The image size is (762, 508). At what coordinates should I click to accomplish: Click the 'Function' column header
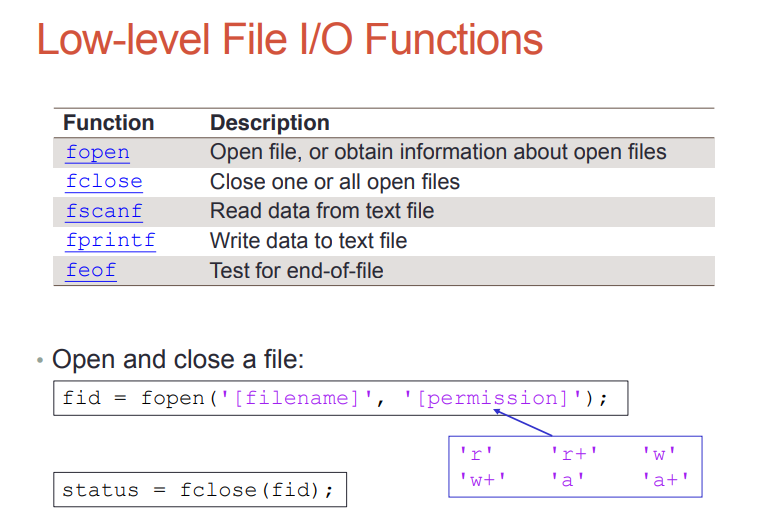click(109, 123)
